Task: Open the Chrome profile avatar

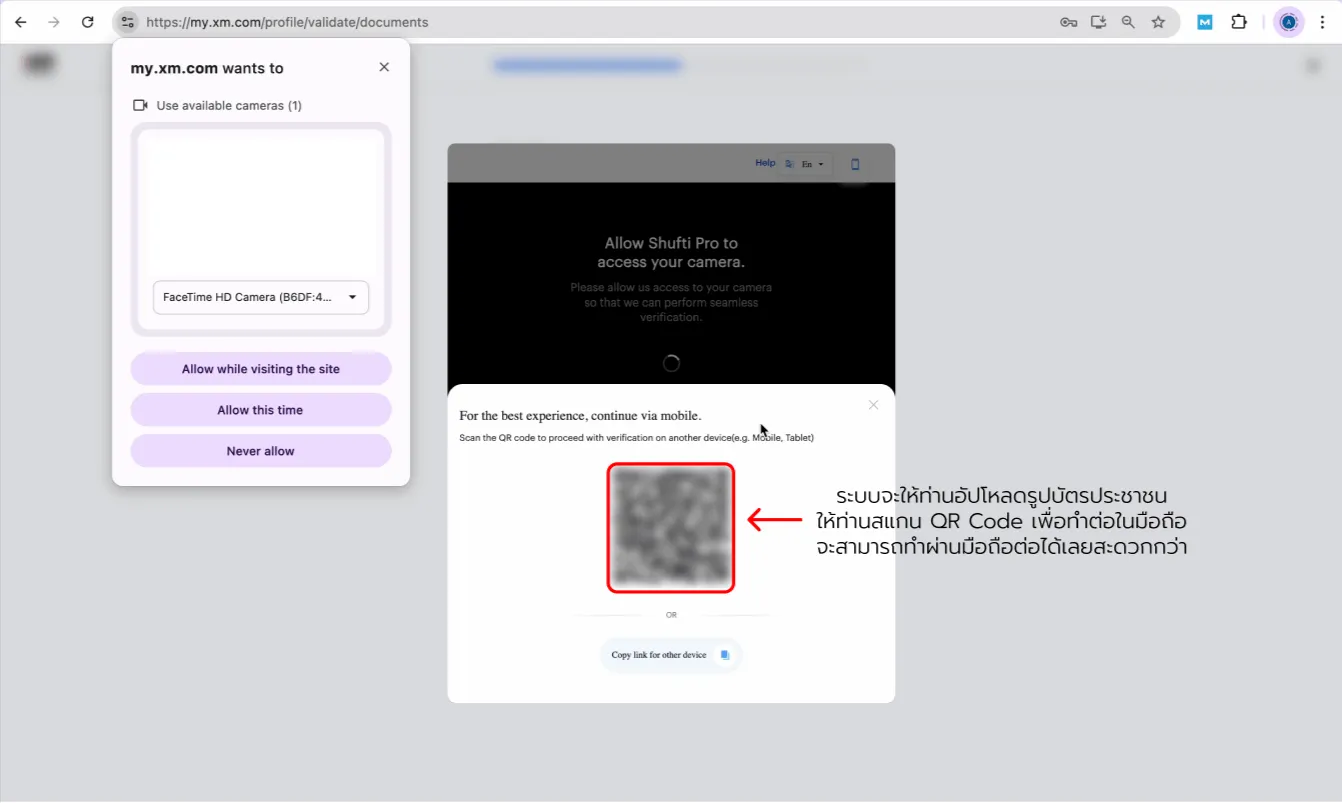Action: pyautogui.click(x=1289, y=22)
